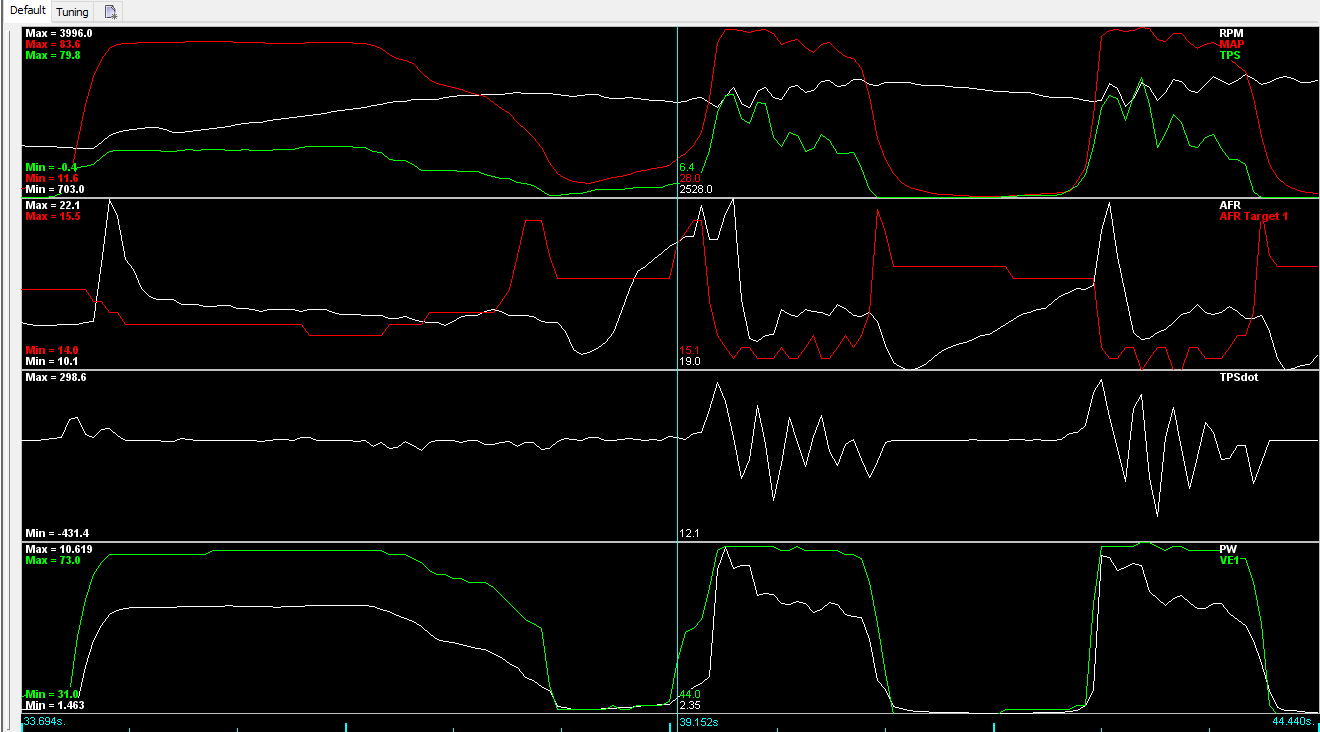Switch to the Default tab
This screenshot has height=732, width=1320.
coord(28,11)
